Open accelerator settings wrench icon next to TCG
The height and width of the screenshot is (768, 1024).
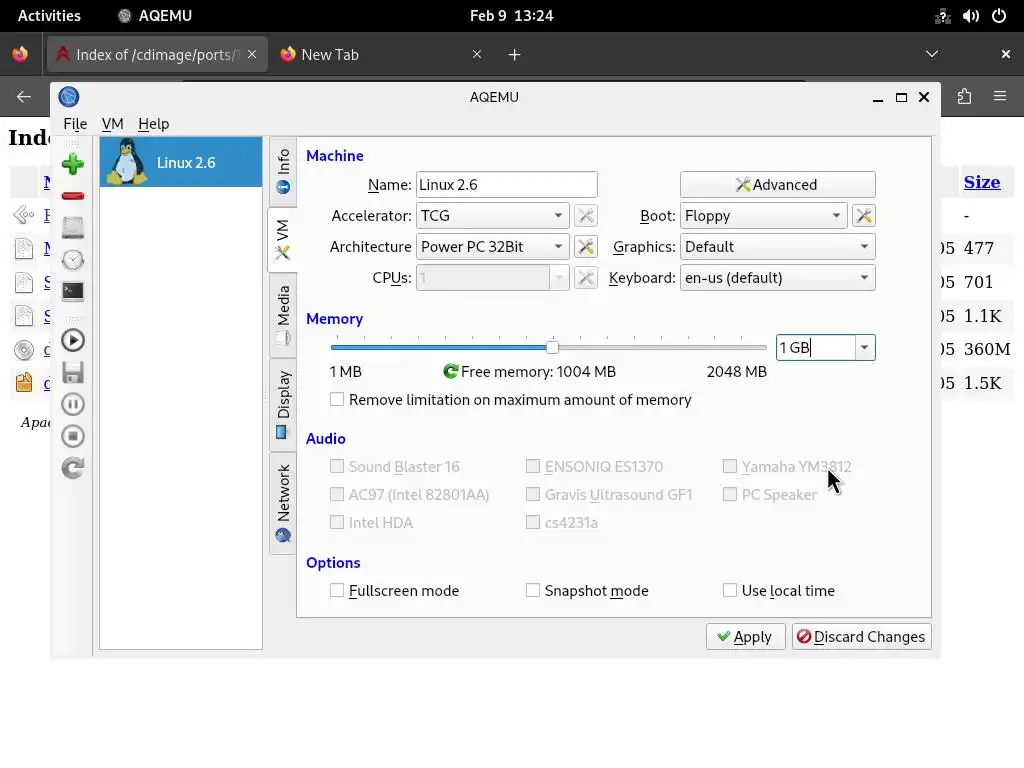pyautogui.click(x=586, y=216)
